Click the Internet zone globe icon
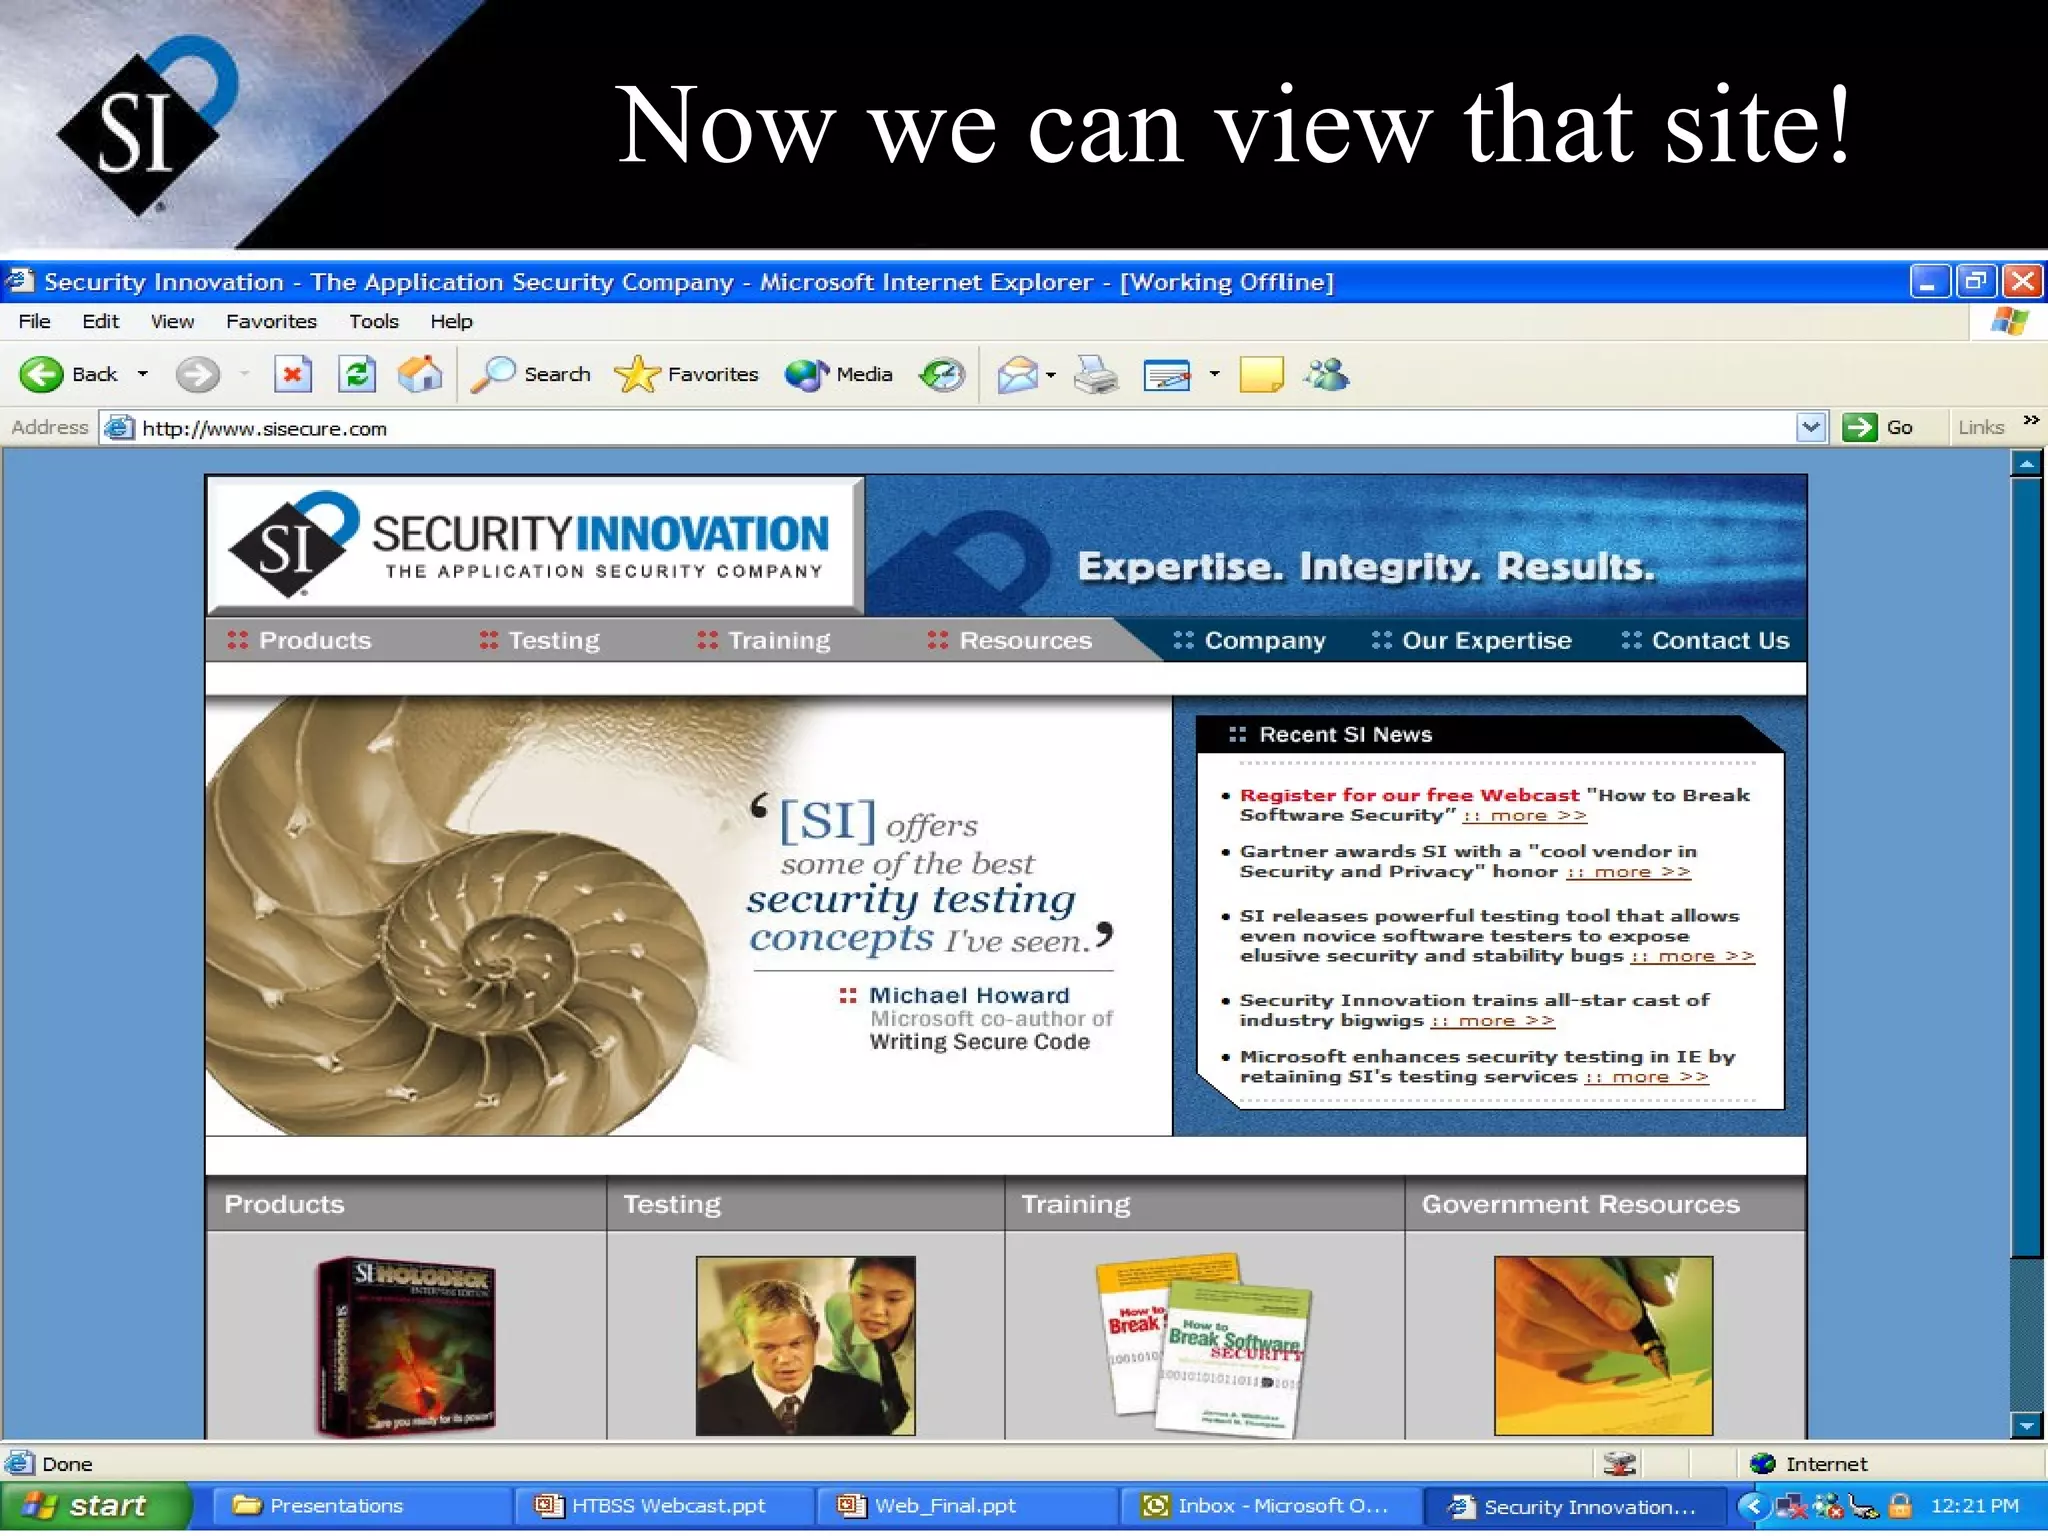This screenshot has height=1536, width=2048. coord(1762,1463)
